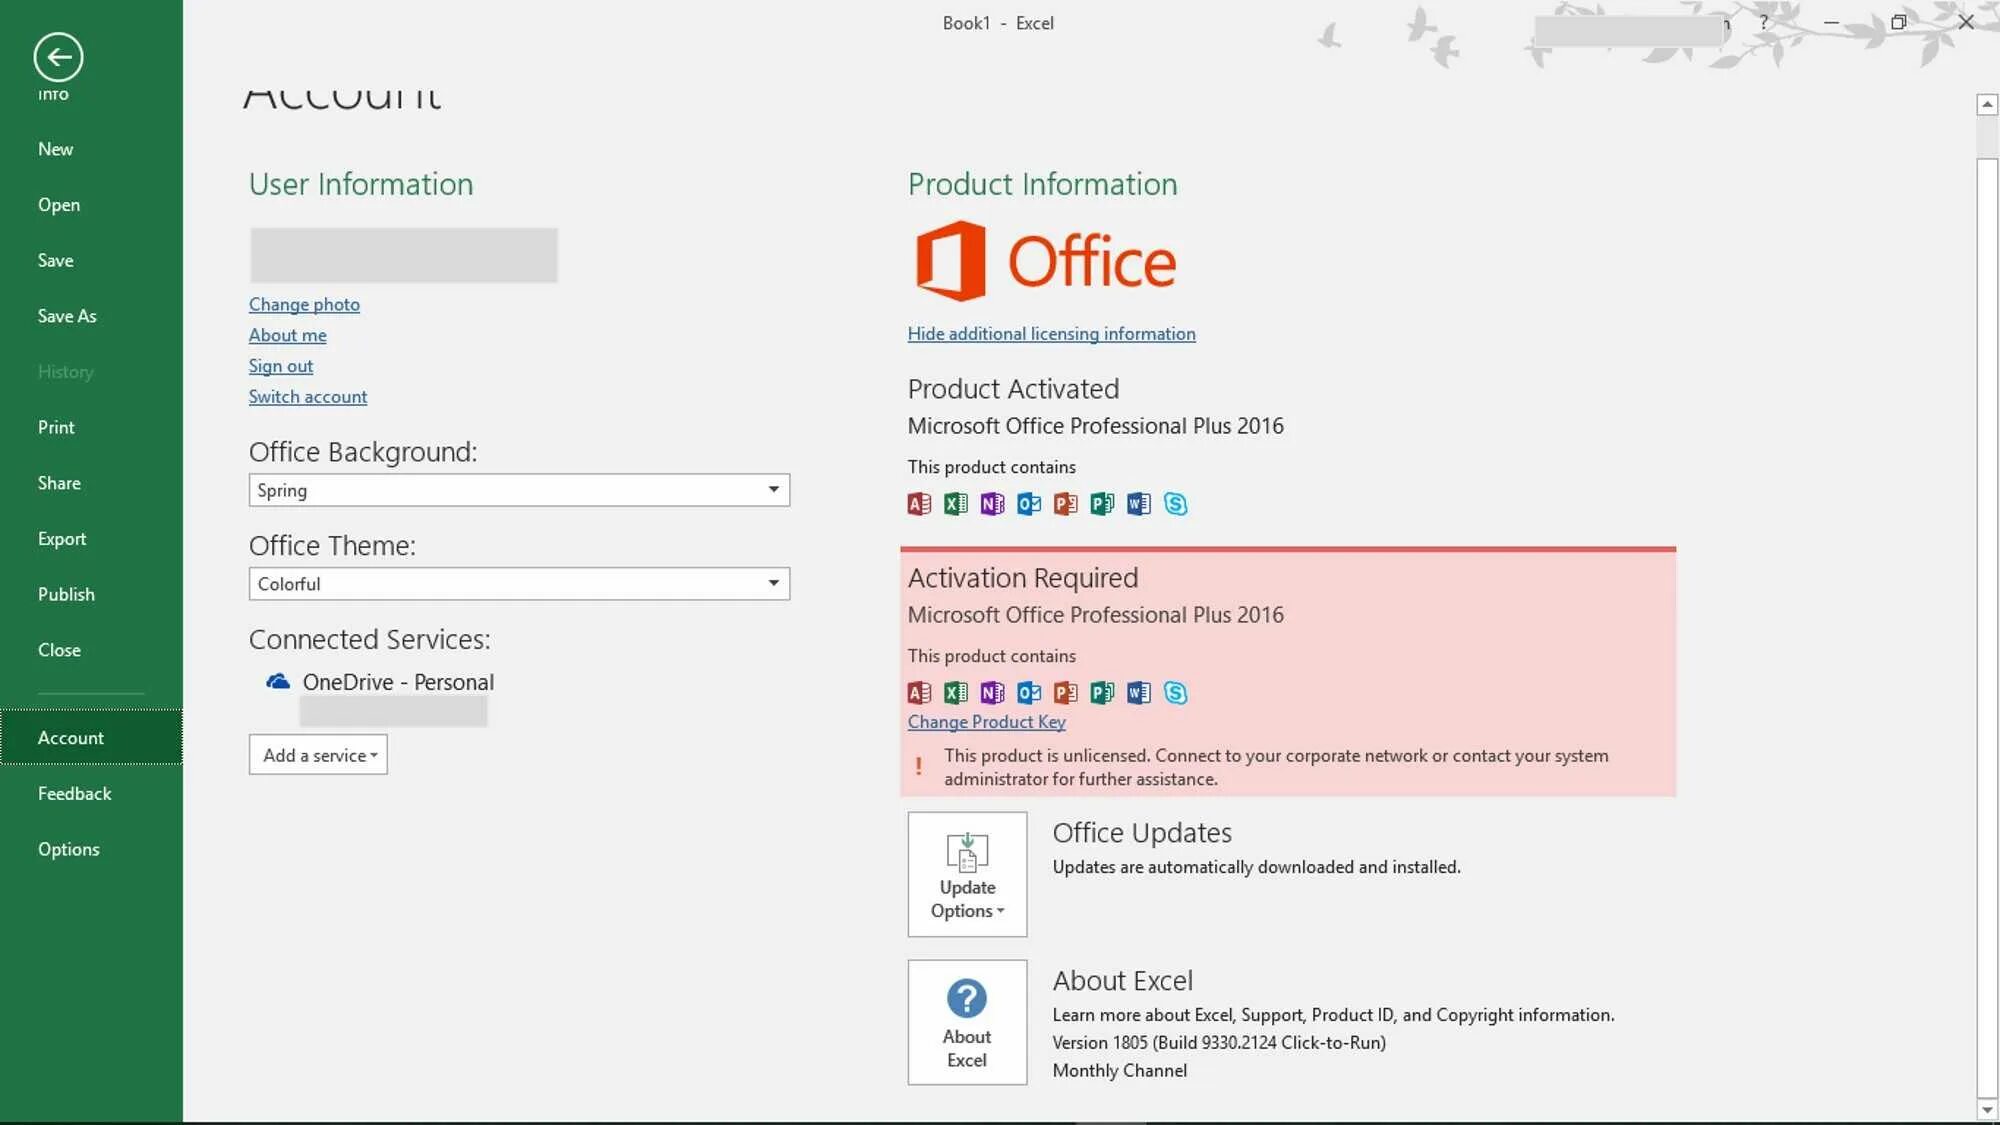Screen dimensions: 2000x1125
Task: Open the About Excel button
Action: coord(967,1022)
